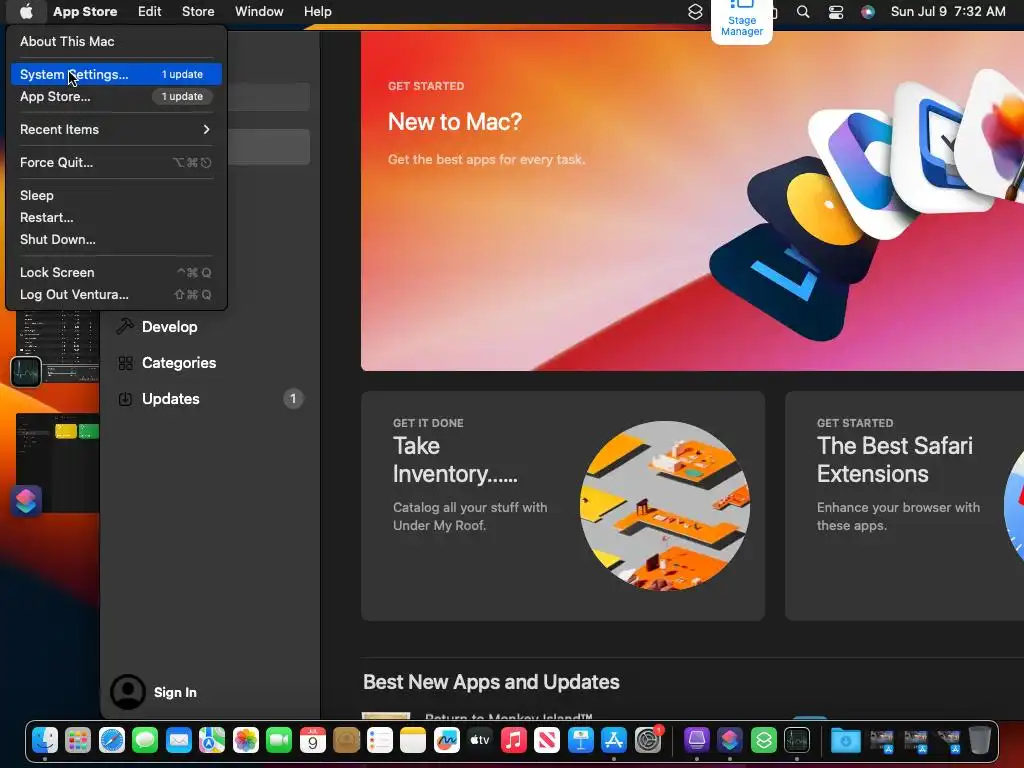The height and width of the screenshot is (768, 1024).
Task: Click the Develop hammer icon
Action: [x=125, y=326]
